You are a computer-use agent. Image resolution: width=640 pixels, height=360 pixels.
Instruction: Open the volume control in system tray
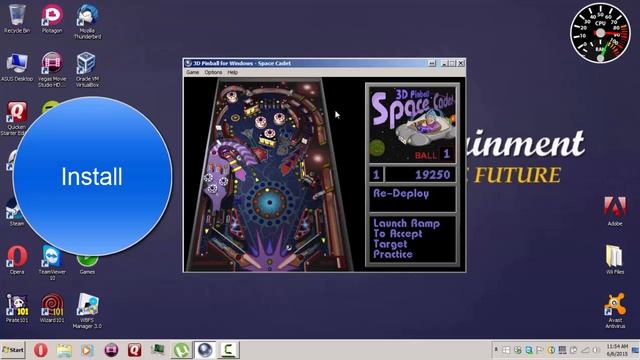(x=596, y=350)
